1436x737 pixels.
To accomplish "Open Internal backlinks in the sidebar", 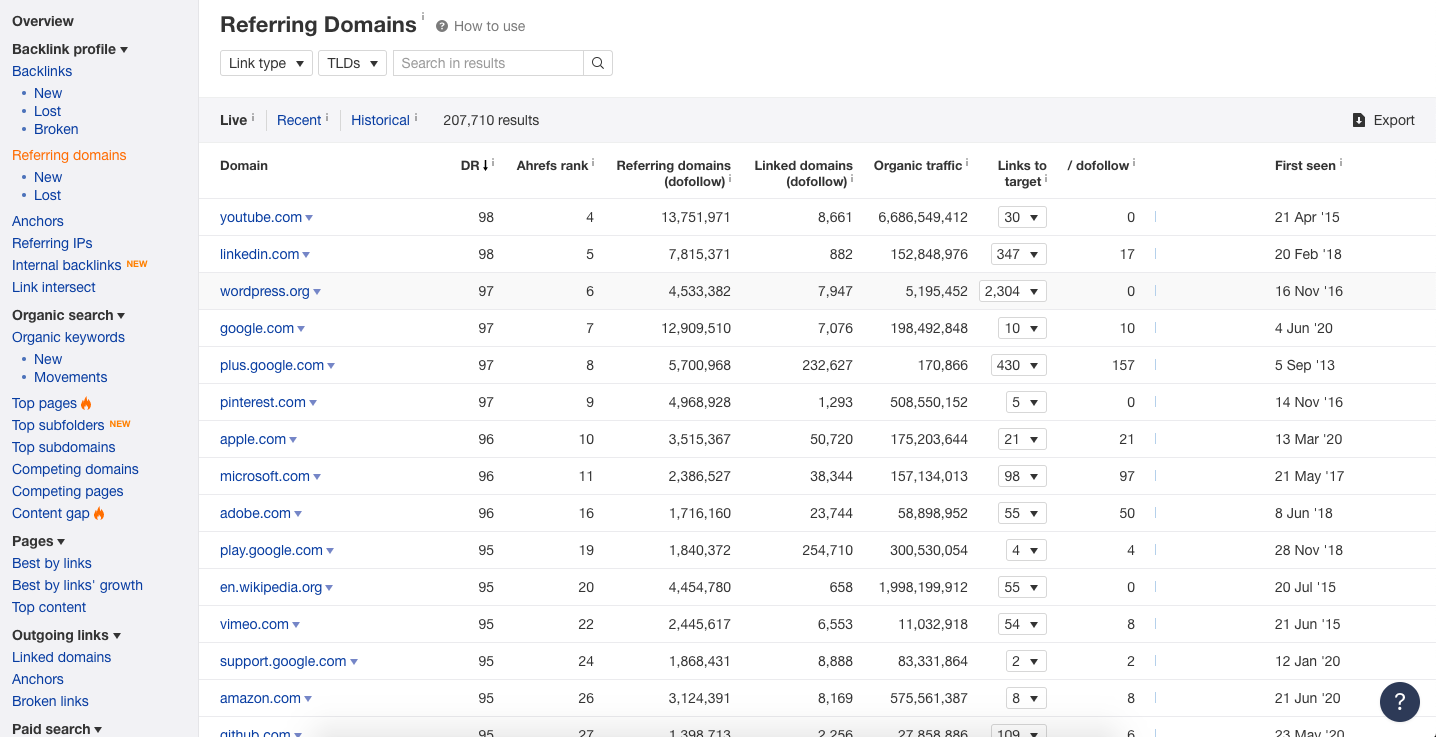I will pos(67,265).
